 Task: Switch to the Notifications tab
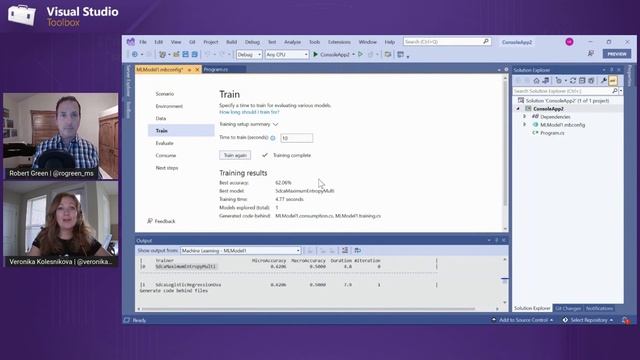(599, 308)
